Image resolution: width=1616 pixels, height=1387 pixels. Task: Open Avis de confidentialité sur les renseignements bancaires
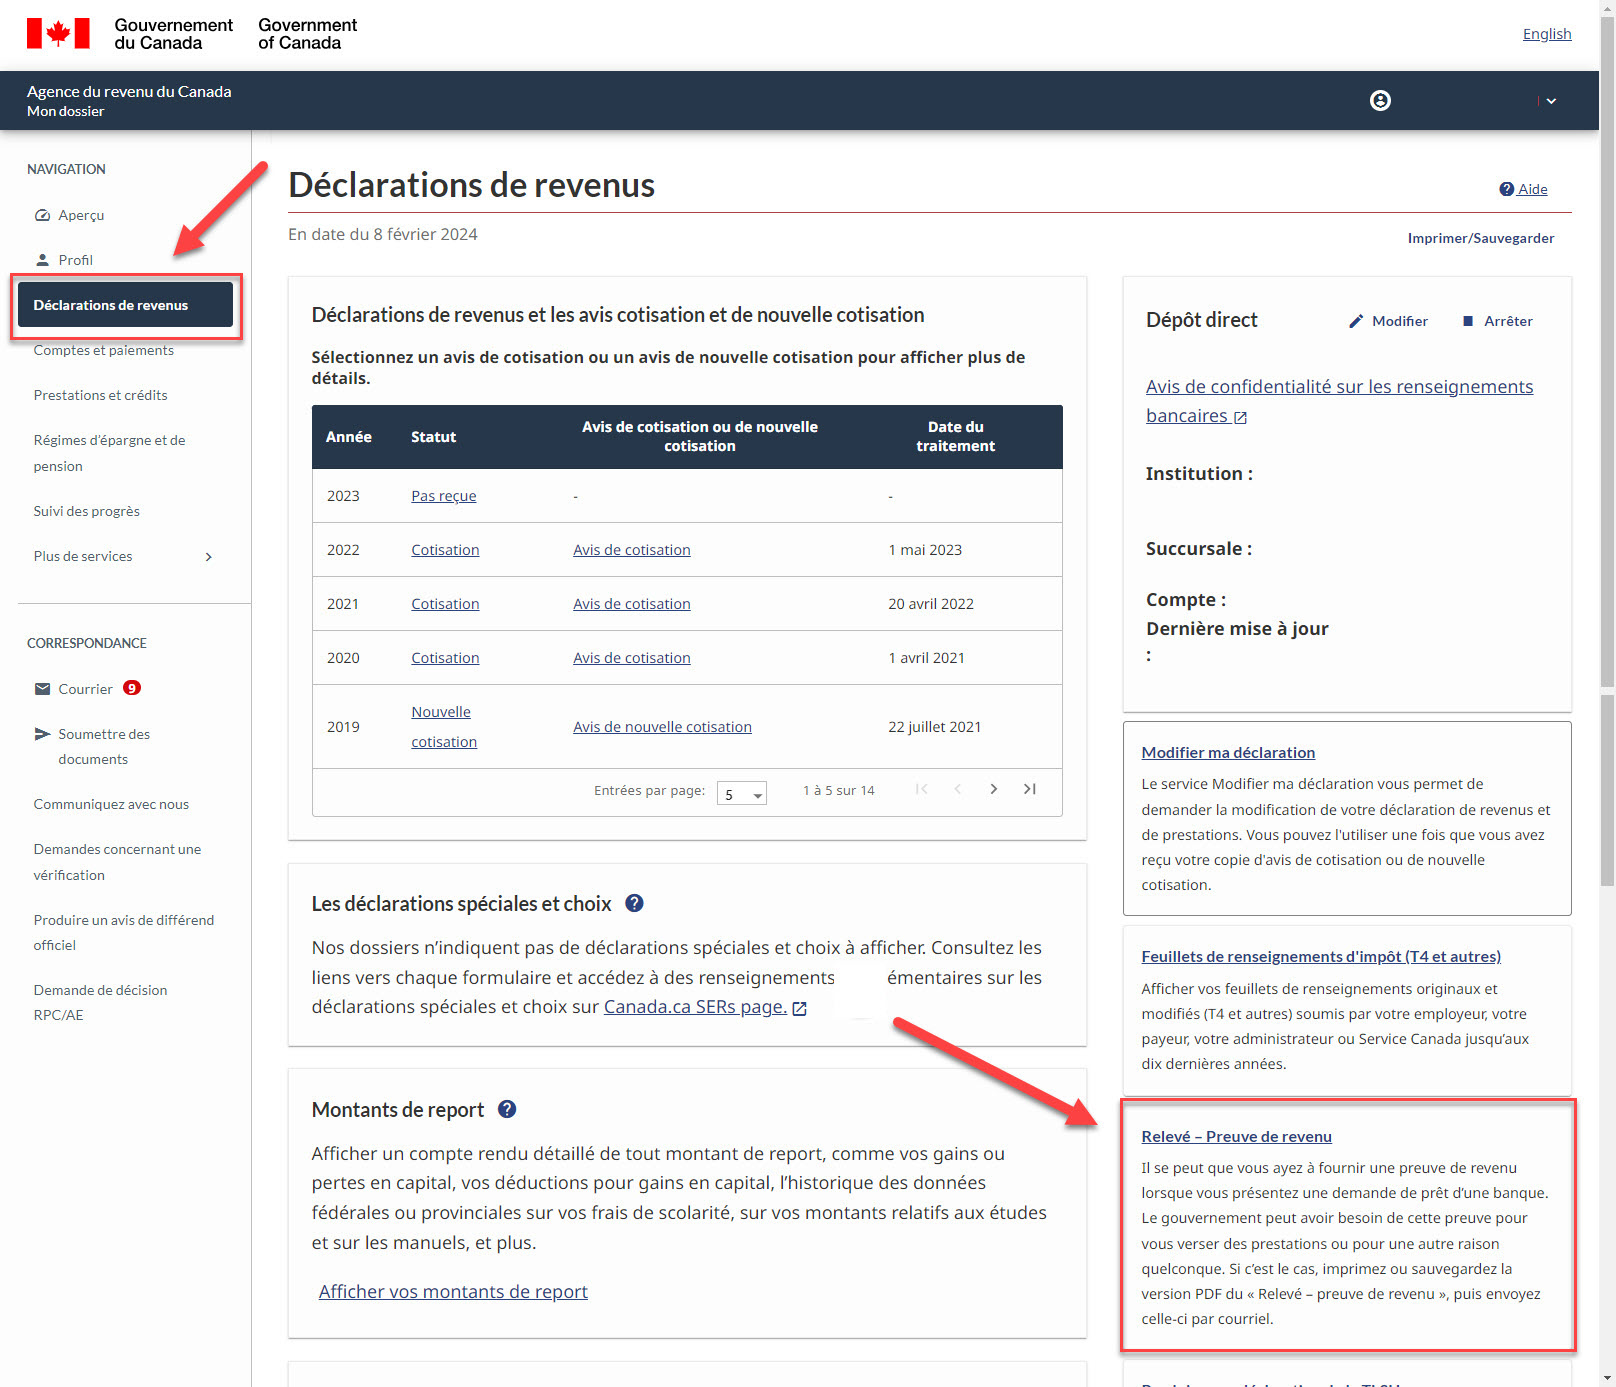point(1339,401)
